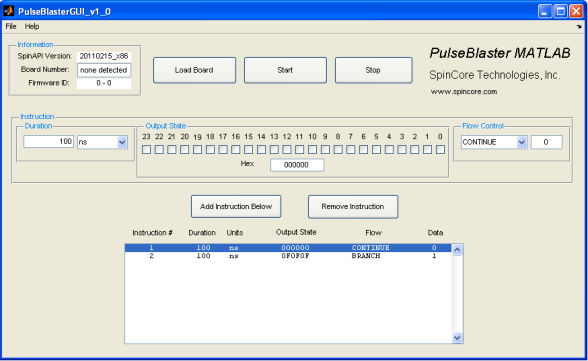Maximize the PulseBlasterGUI window

(561, 11)
